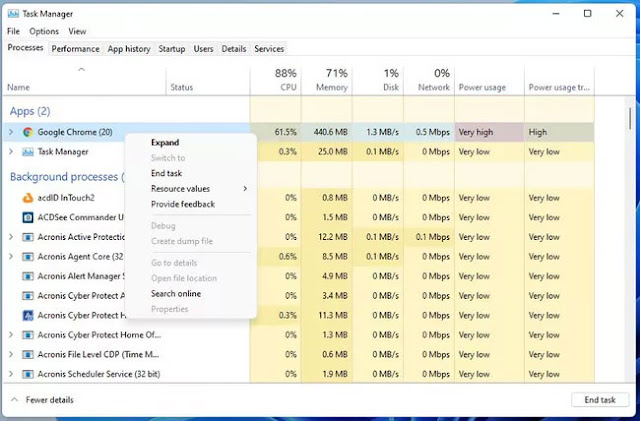Click the acdID InTouch2 orange icon
The image size is (640, 421).
pos(27,198)
